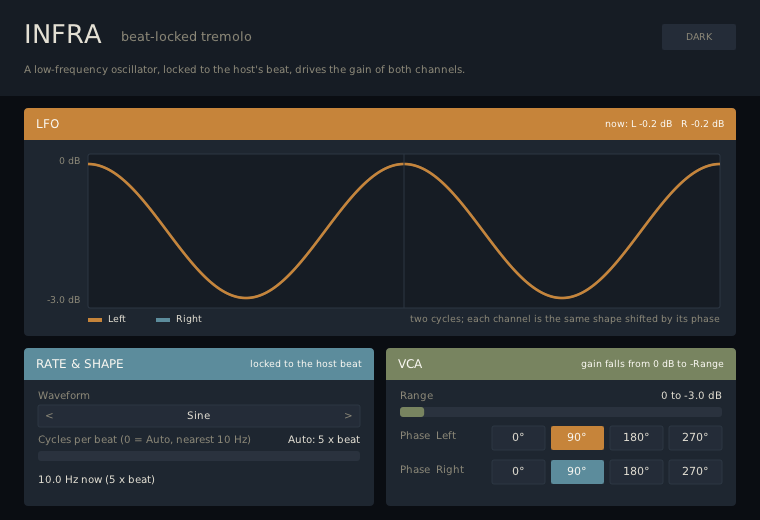The image size is (760, 520).
Task: Click the orange Left legend swatch
Action: tap(95, 320)
